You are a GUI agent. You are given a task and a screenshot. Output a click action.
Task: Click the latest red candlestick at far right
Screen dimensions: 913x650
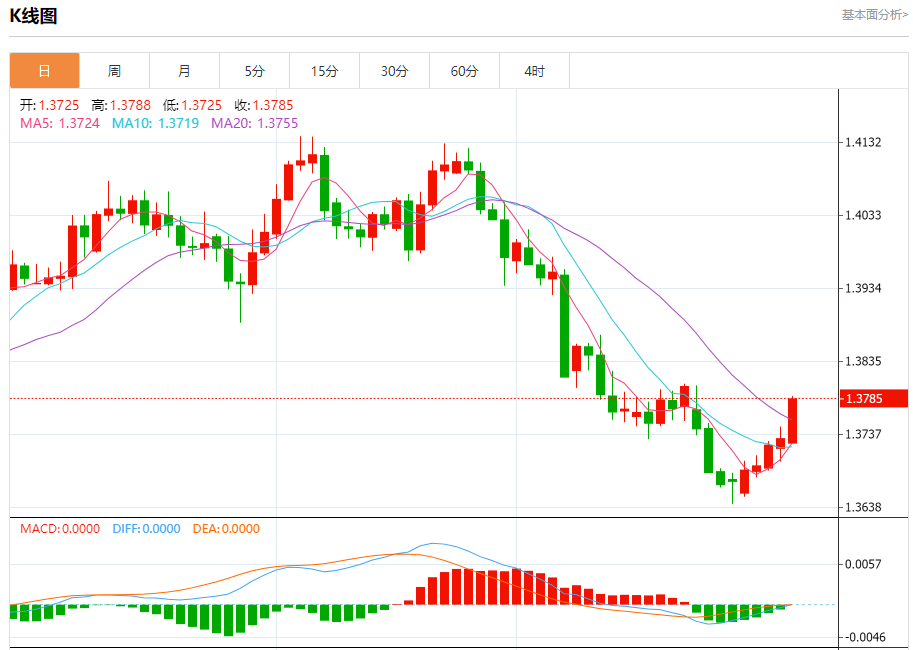tap(792, 420)
